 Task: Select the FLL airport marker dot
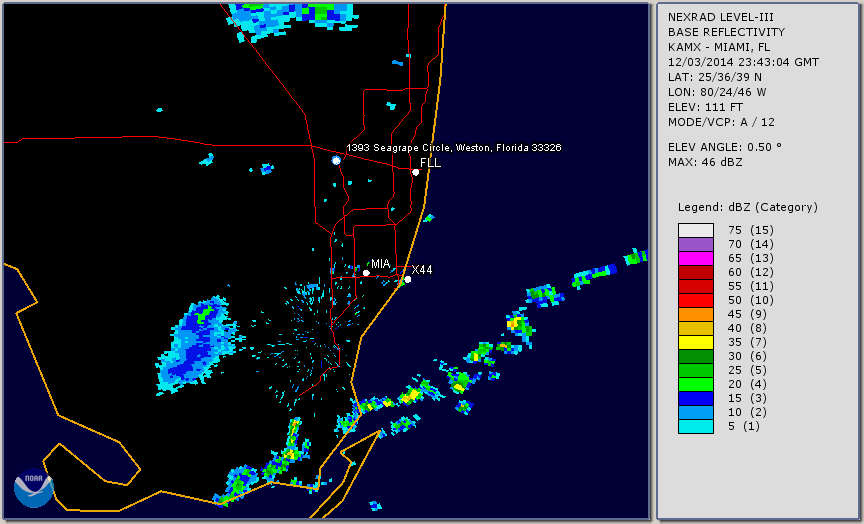[415, 172]
